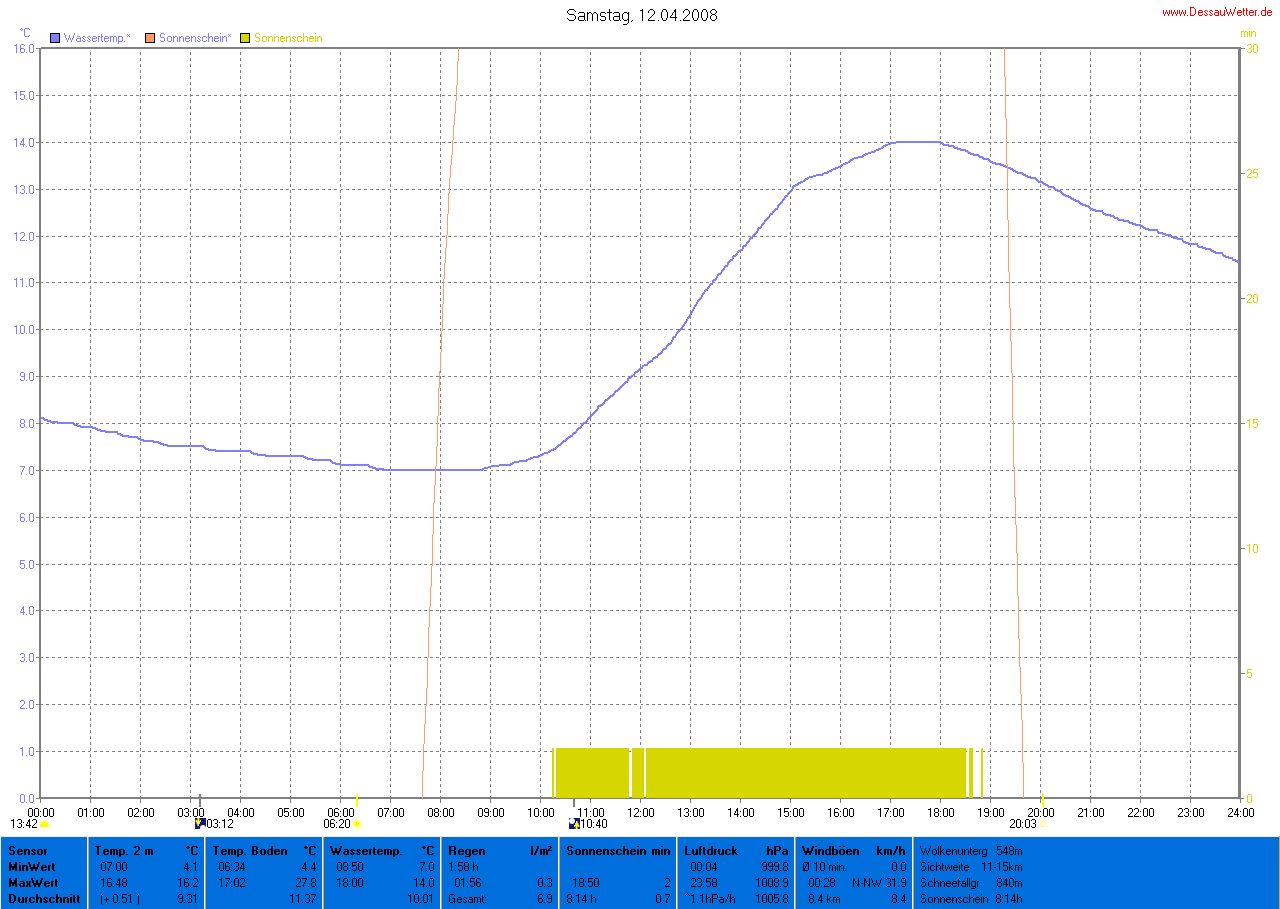The width and height of the screenshot is (1280, 909).
Task: Click the blue Wassertemp. legend square
Action: [x=56, y=38]
